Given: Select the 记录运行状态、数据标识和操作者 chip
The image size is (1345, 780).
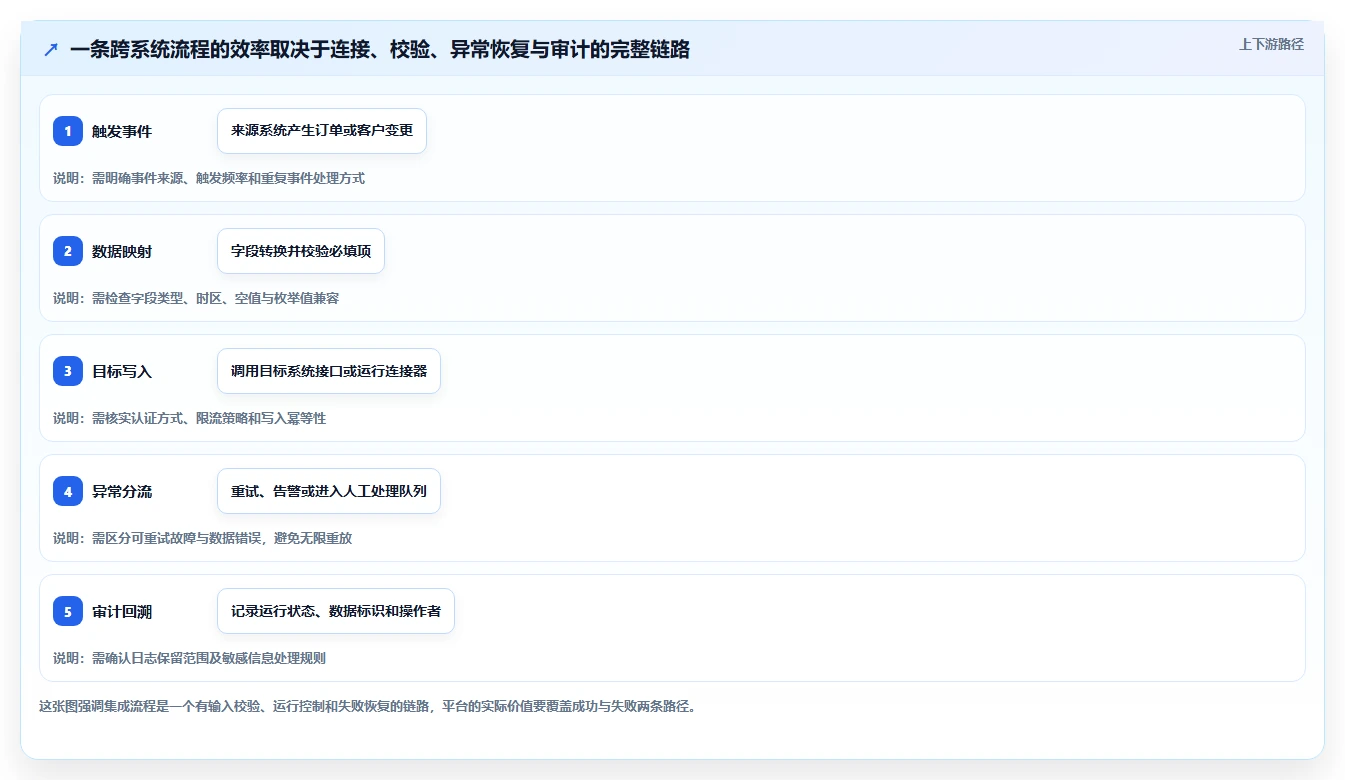Looking at the screenshot, I should [336, 611].
